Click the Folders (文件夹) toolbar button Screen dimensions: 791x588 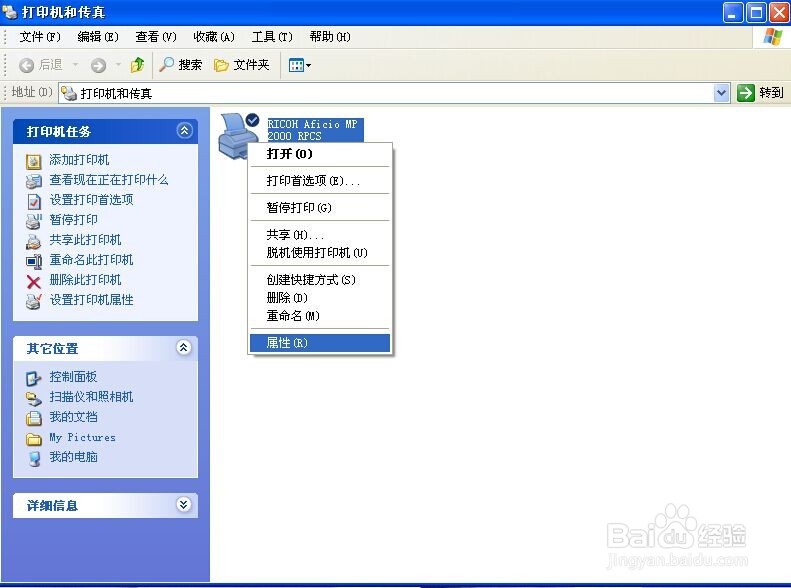pos(242,65)
